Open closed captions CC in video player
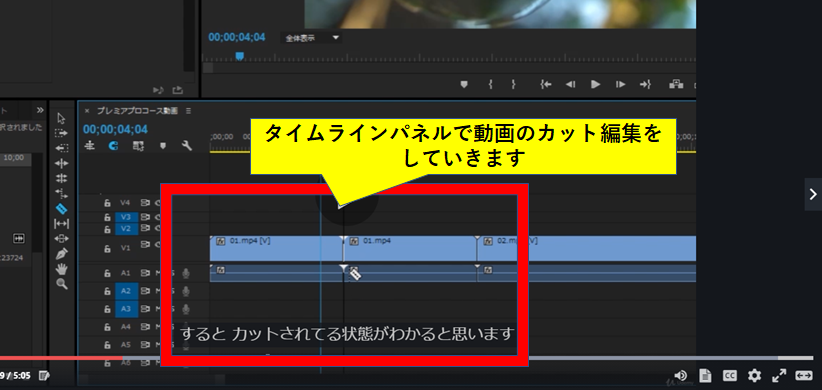Screen dimensions: 822x390 [x=730, y=375]
